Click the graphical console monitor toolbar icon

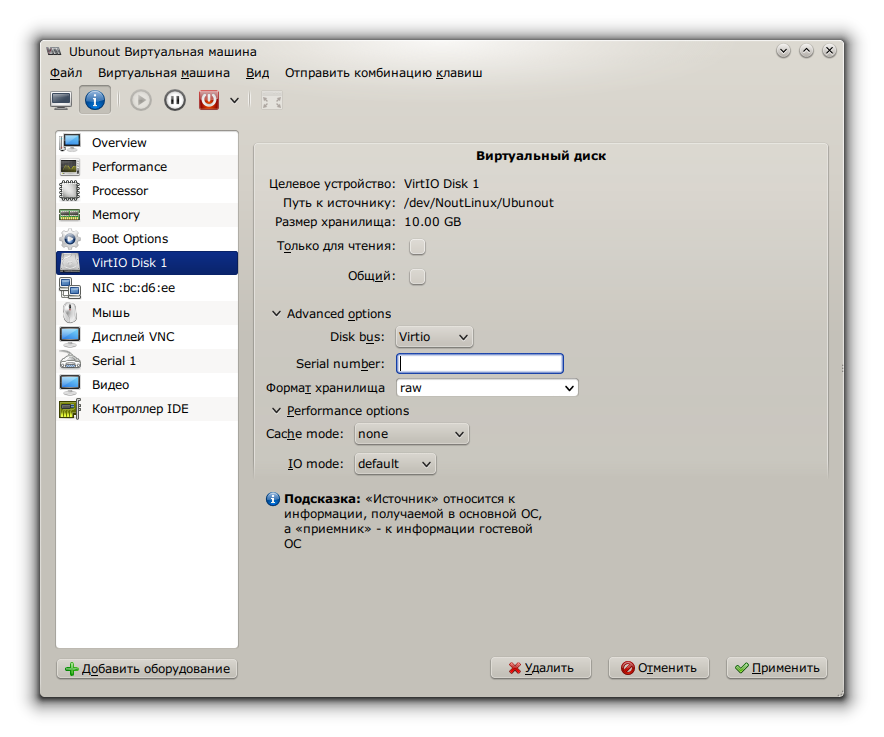pyautogui.click(x=62, y=100)
